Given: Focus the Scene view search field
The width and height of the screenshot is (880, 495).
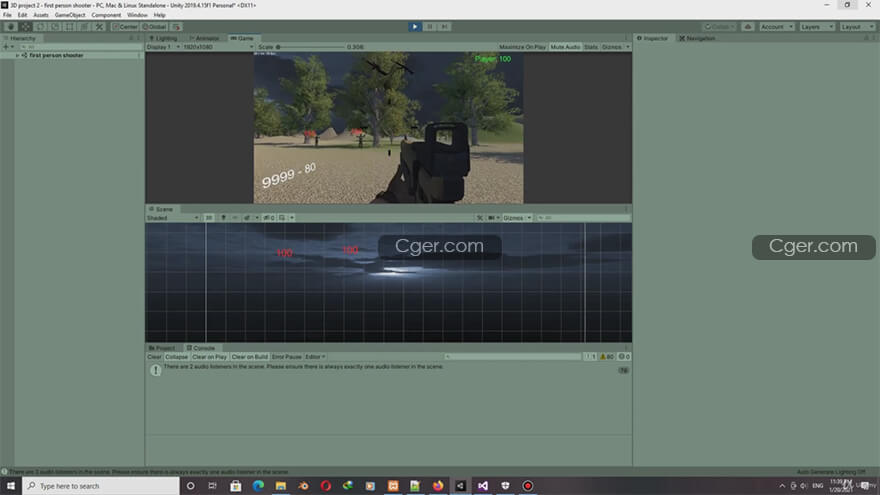Looking at the screenshot, I should (x=583, y=218).
